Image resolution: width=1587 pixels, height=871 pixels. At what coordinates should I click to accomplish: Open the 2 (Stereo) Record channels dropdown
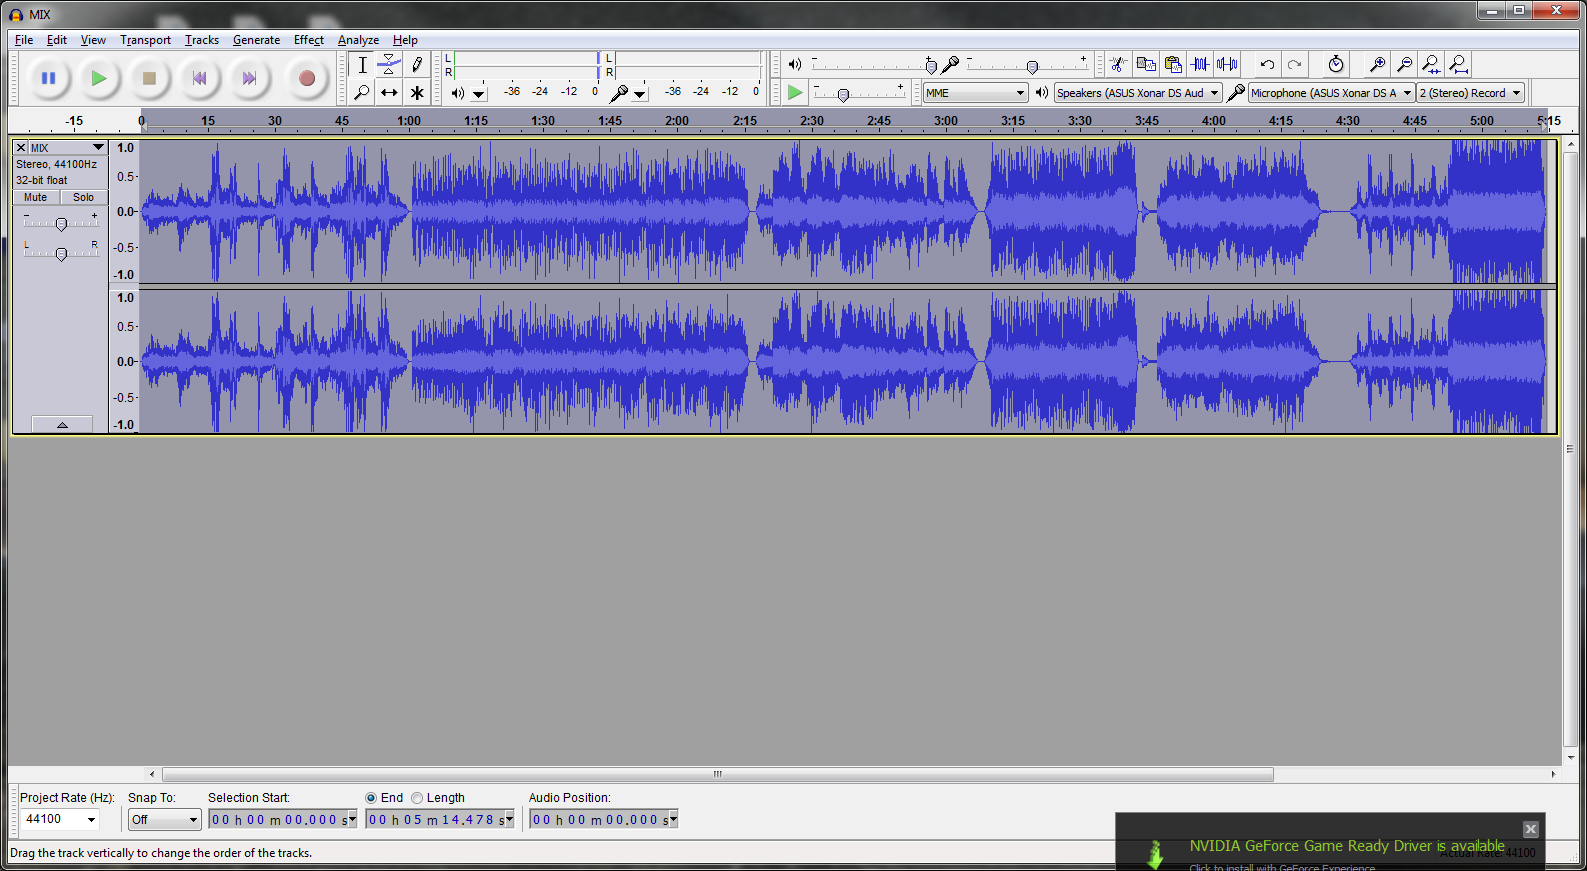click(x=1470, y=93)
